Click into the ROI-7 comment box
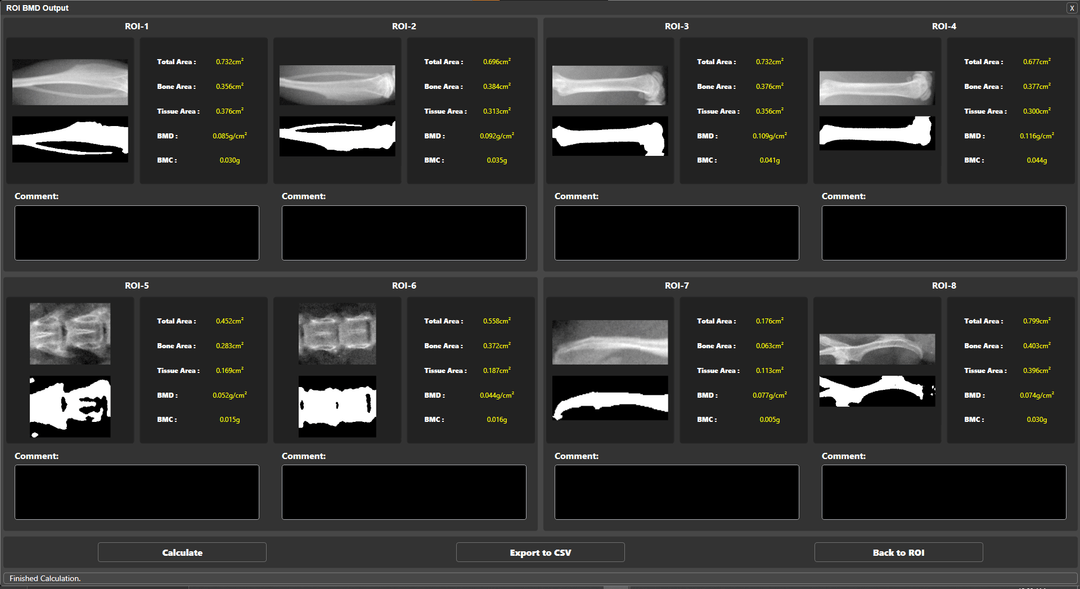 tap(676, 492)
